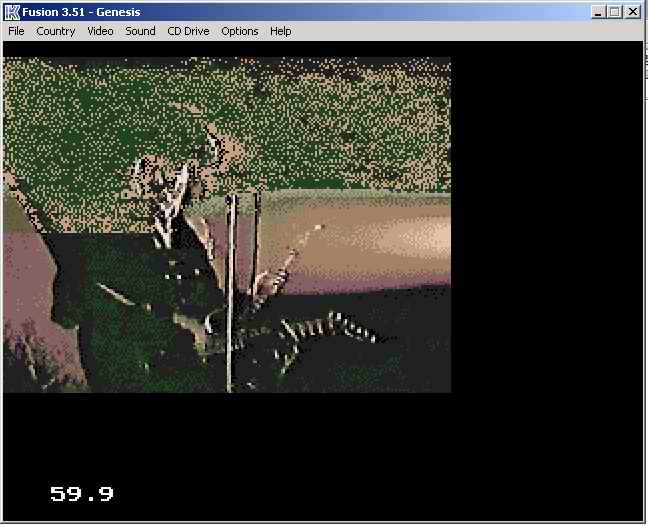Viewport: 648px width, 526px height.
Task: Open the File menu
Action: [16, 31]
